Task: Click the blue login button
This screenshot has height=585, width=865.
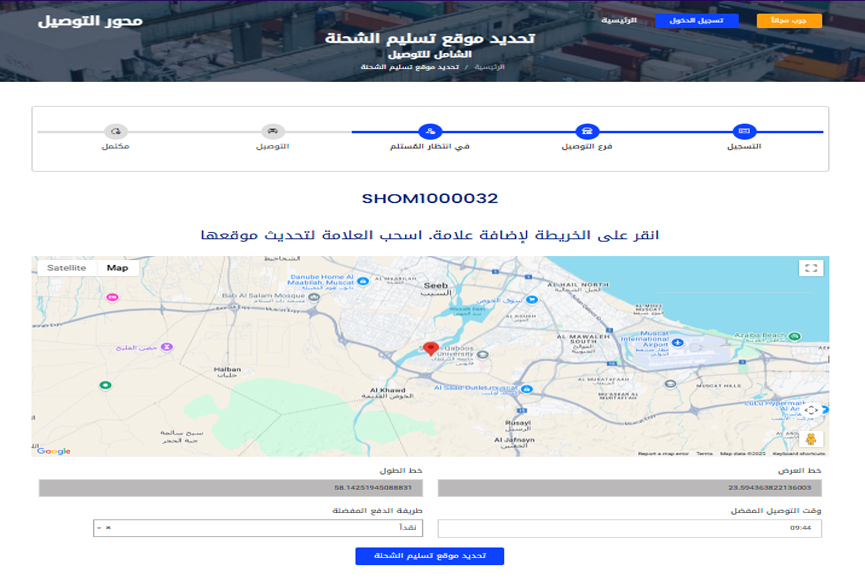Action: pos(697,20)
